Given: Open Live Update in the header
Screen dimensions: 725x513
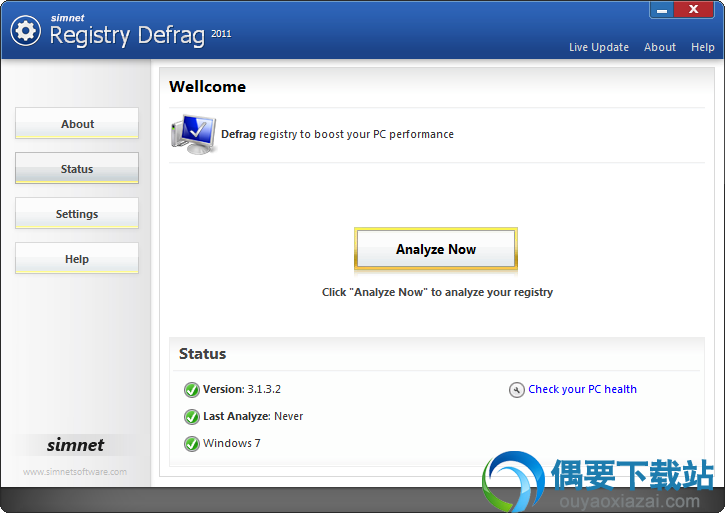Looking at the screenshot, I should click(599, 47).
